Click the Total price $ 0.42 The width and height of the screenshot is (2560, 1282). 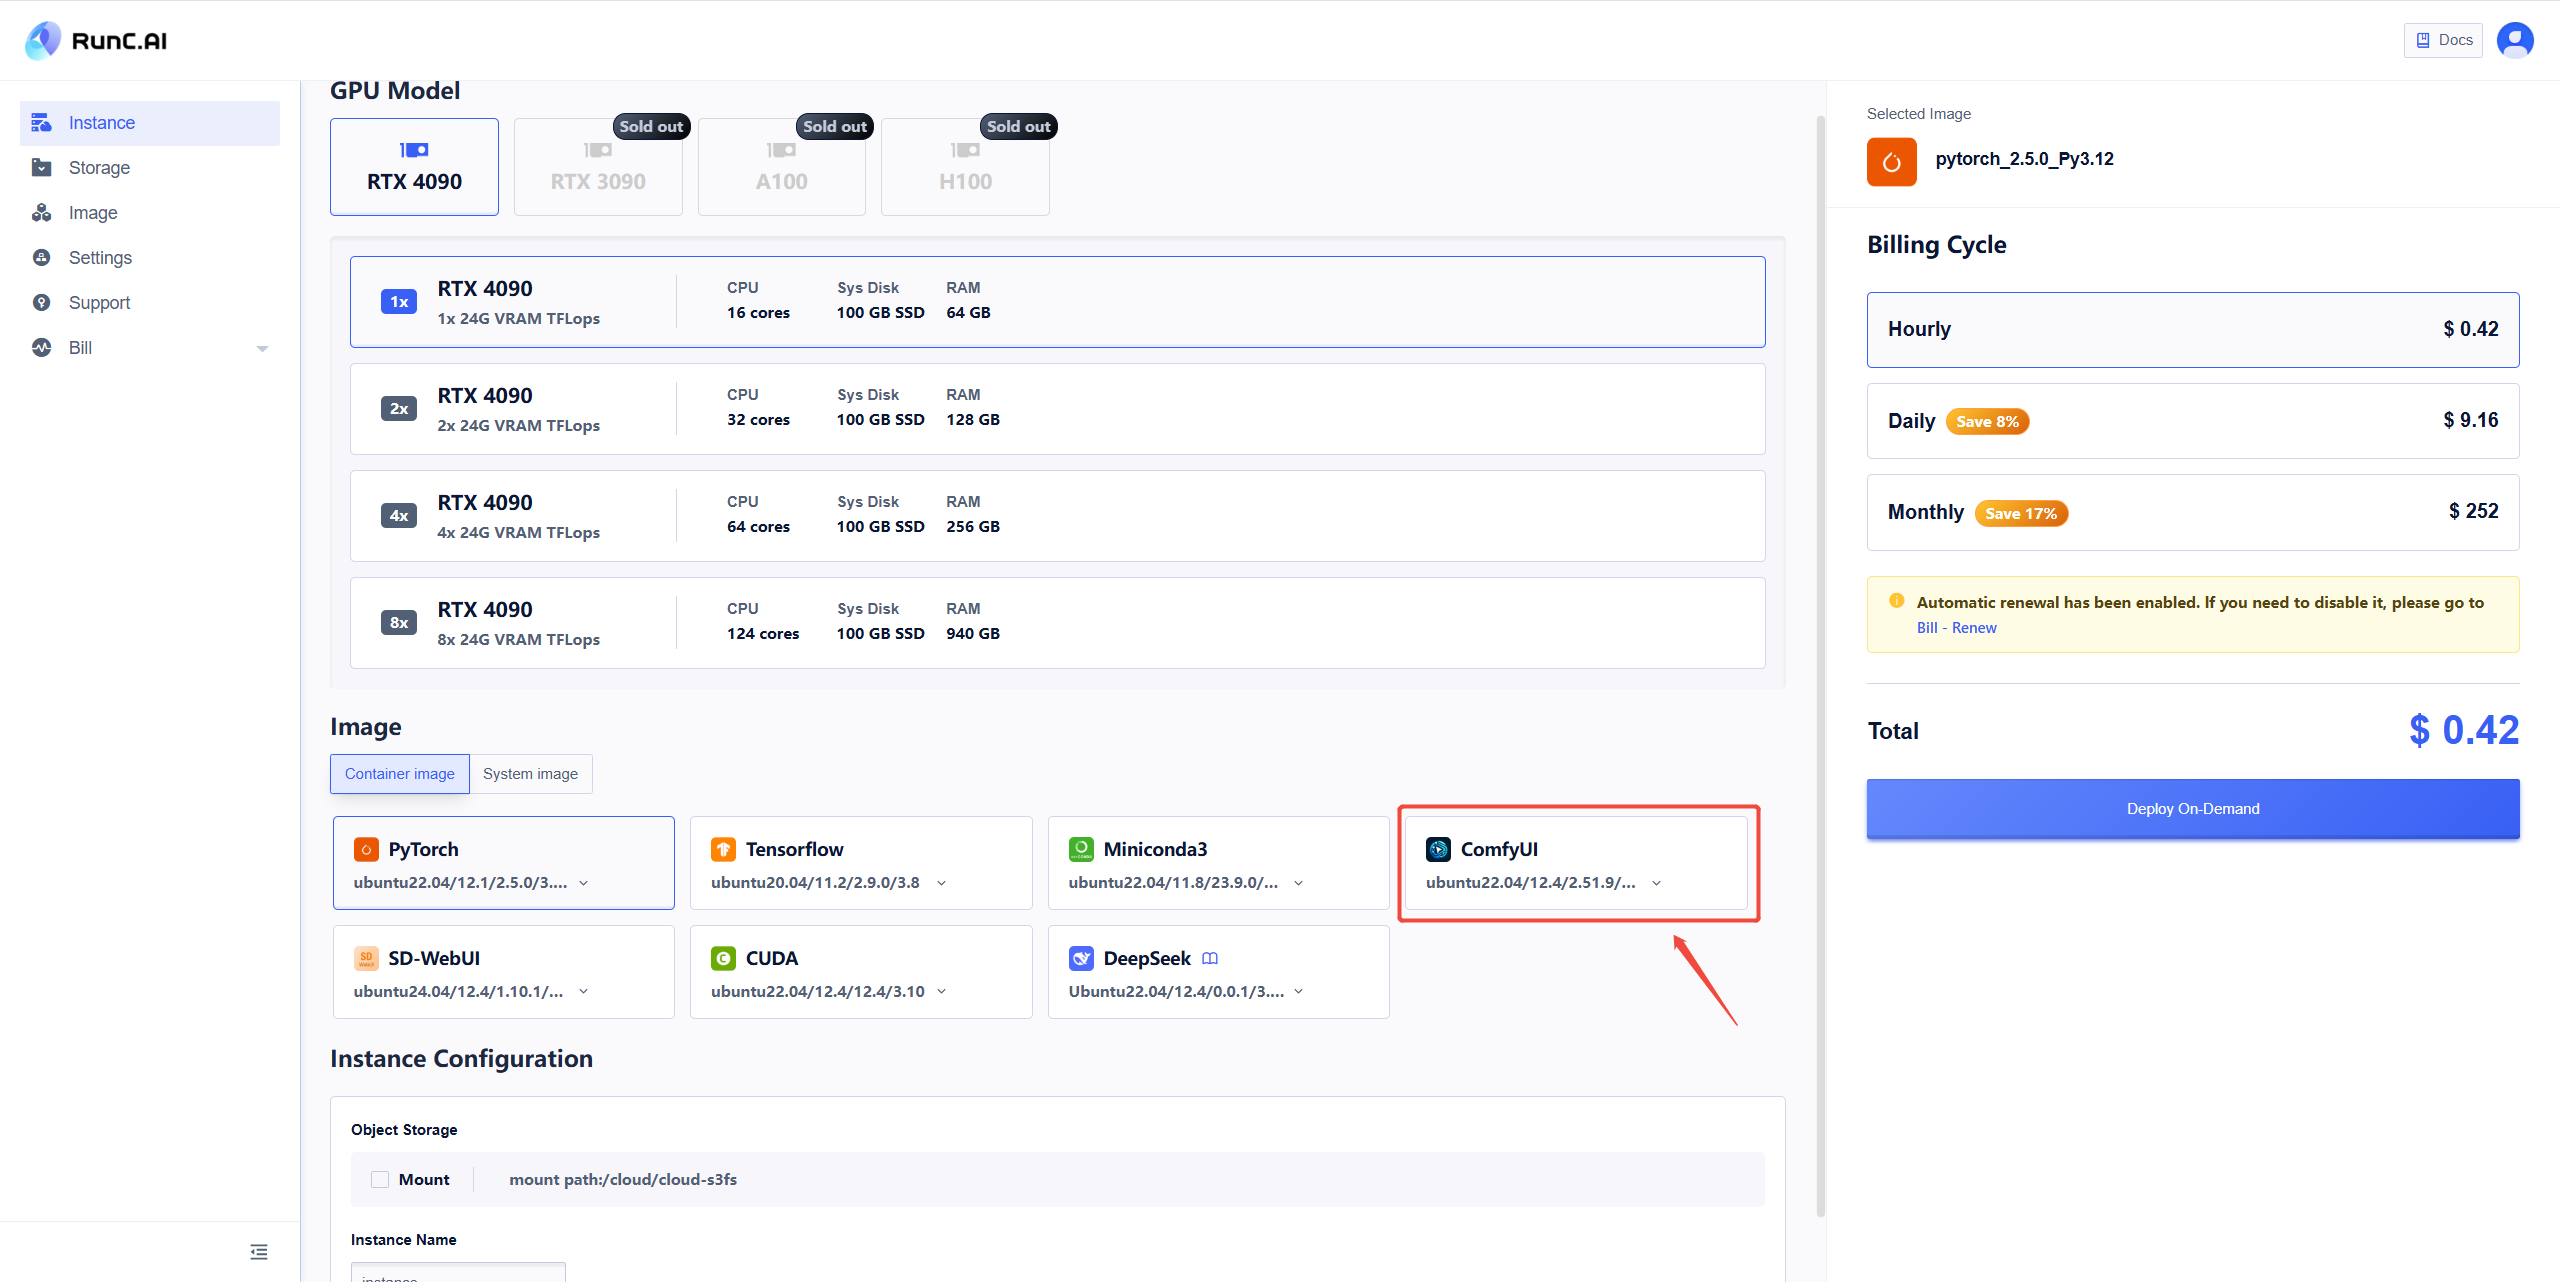(x=2464, y=731)
